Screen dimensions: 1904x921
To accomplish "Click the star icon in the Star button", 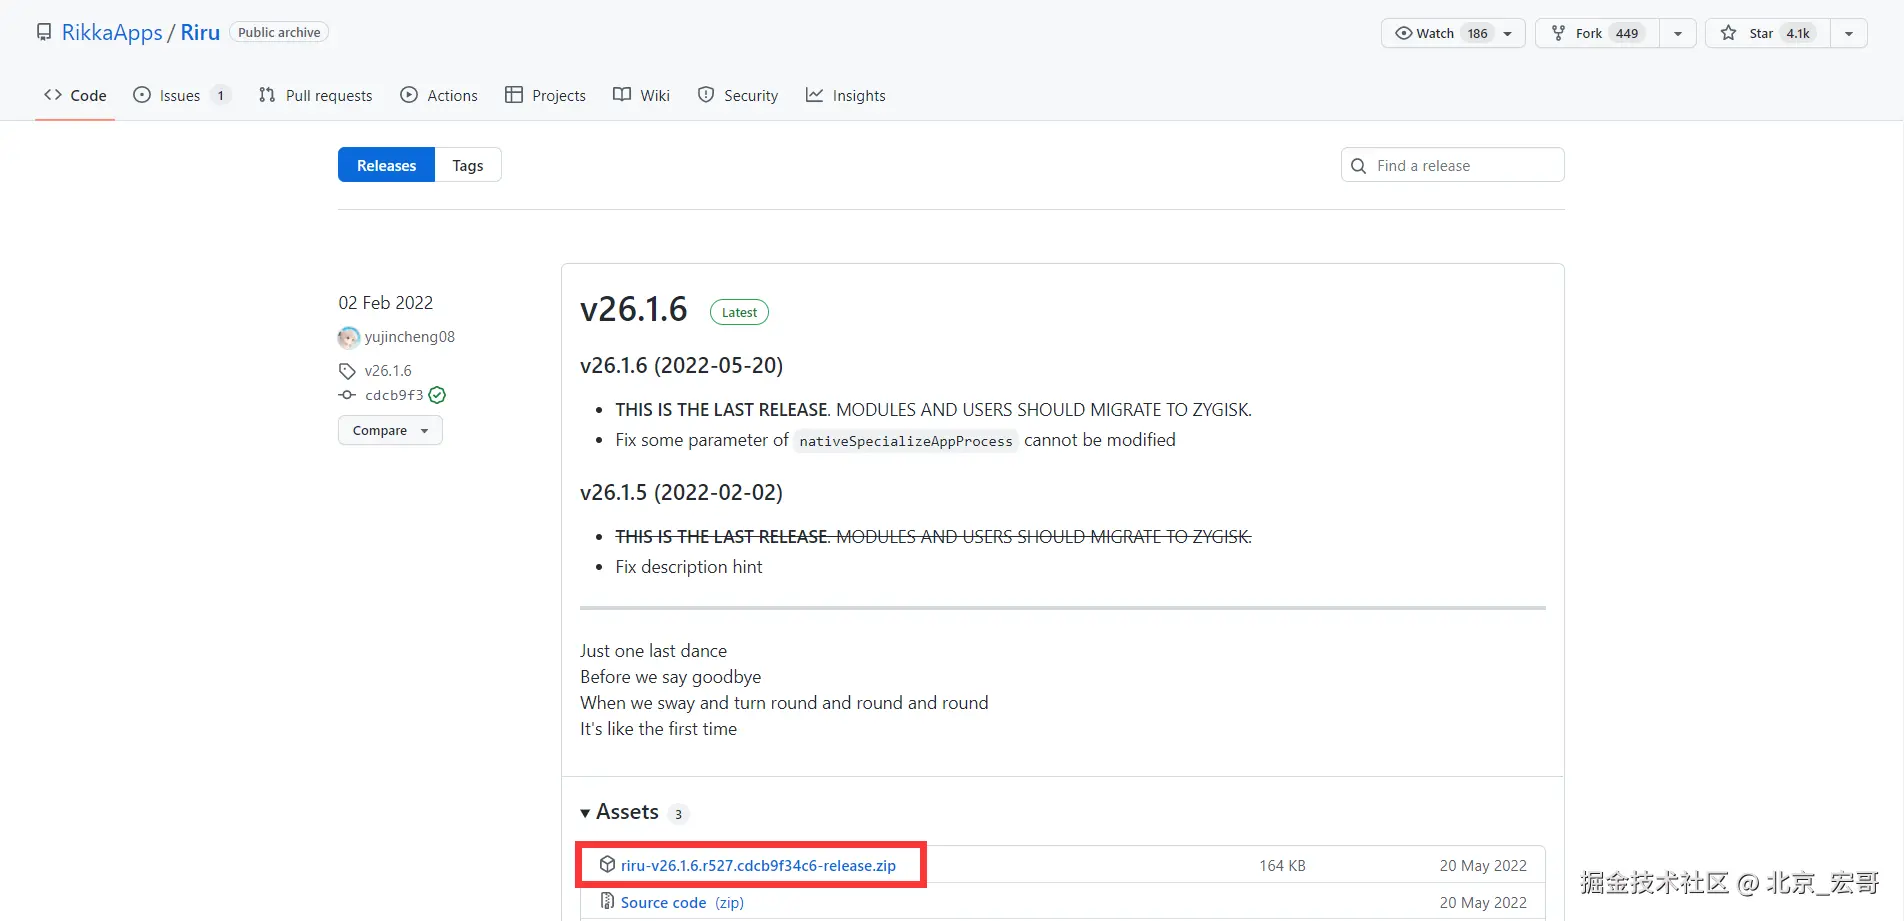I will tap(1728, 33).
